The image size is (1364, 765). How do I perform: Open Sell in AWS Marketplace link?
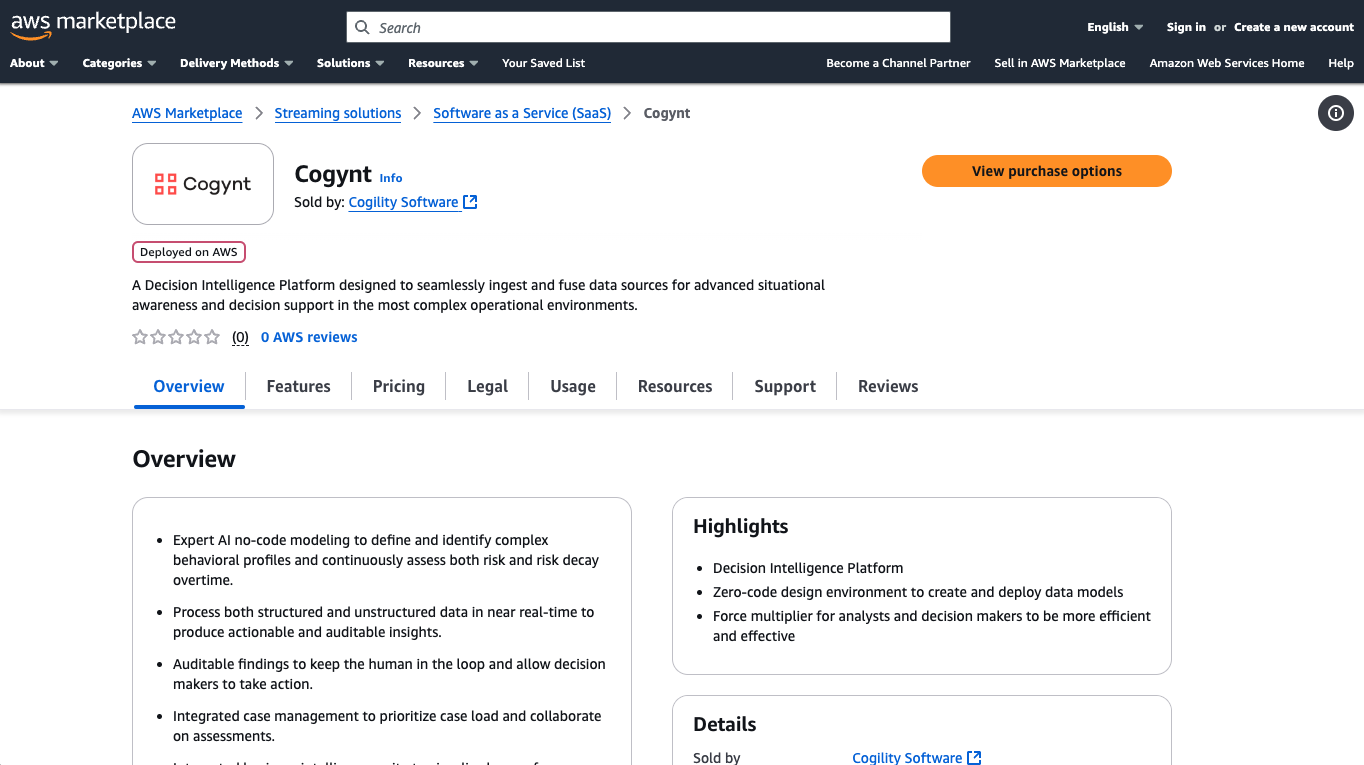click(x=1060, y=63)
